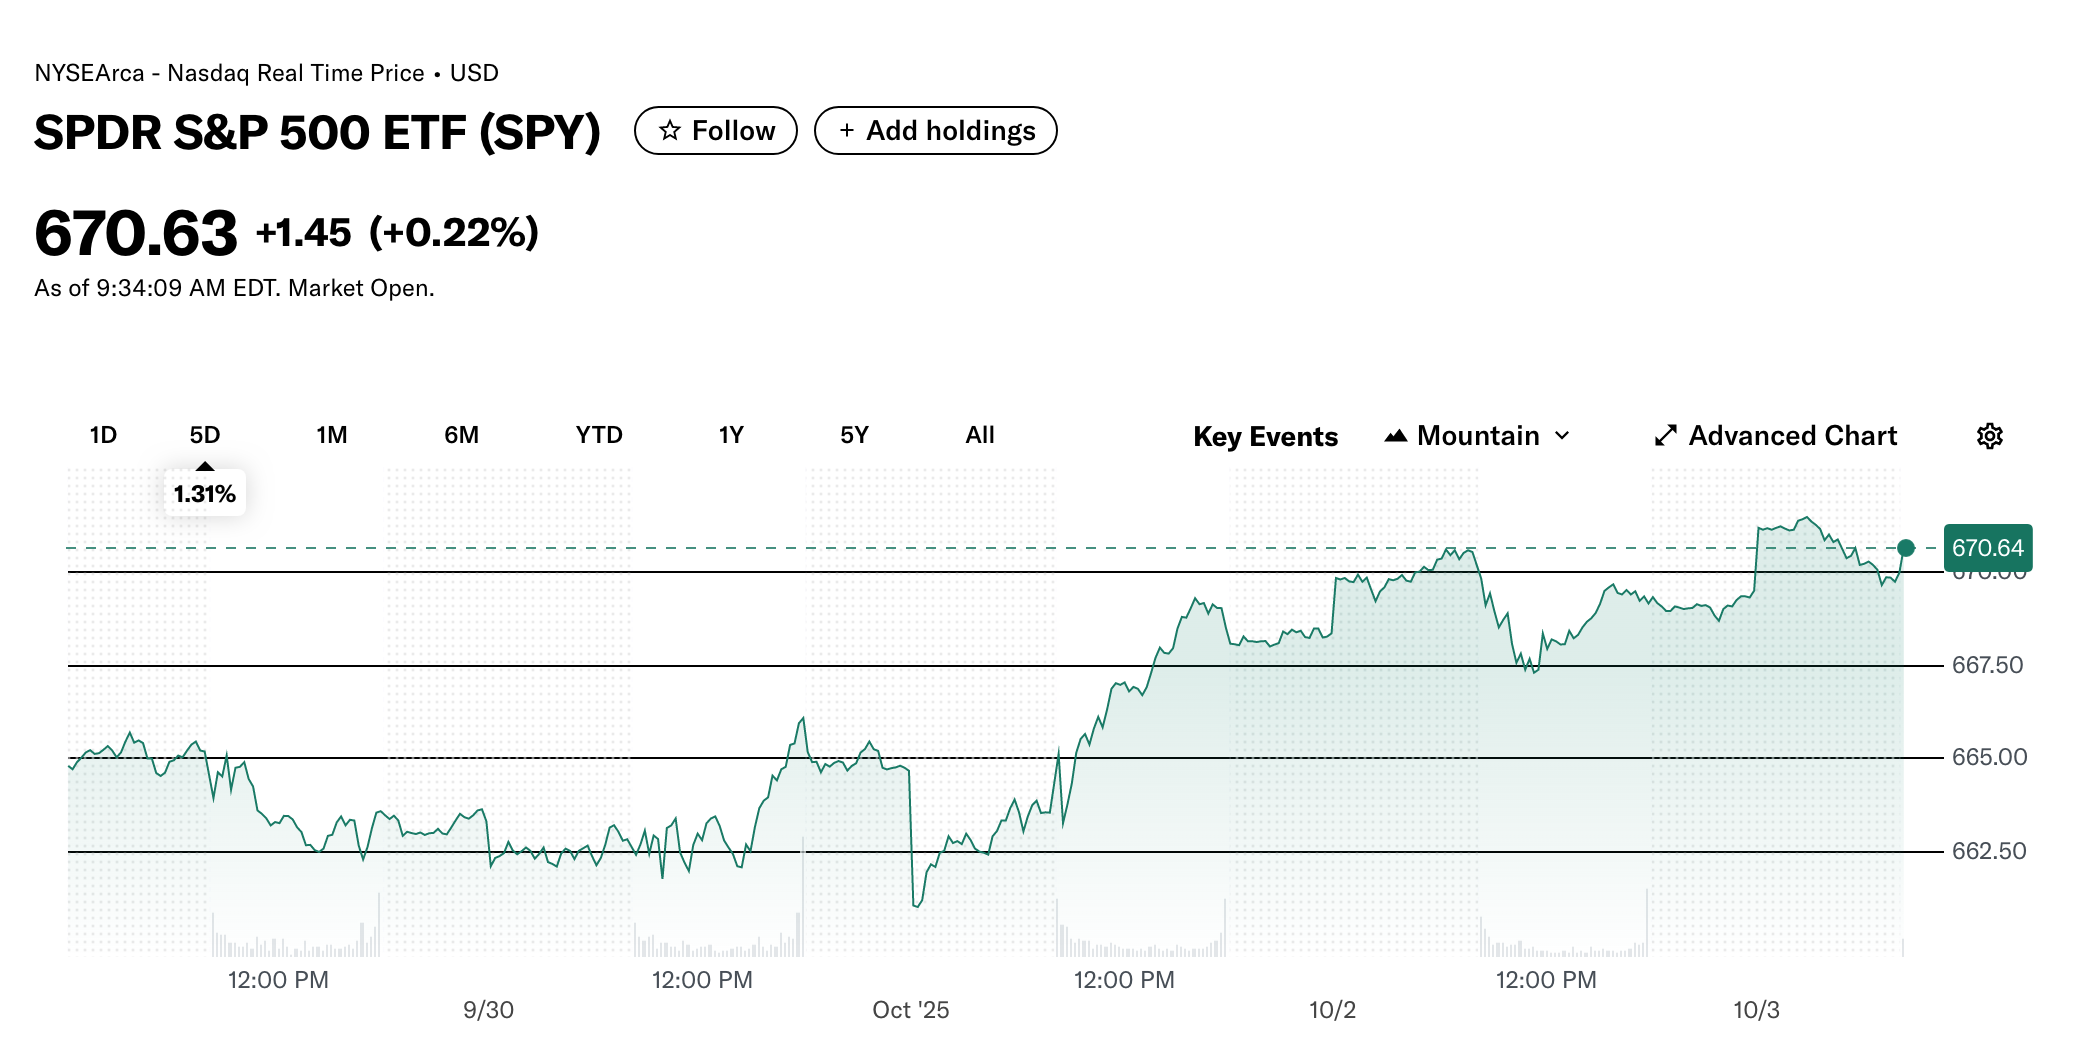Open chart settings gear icon
2094x1052 pixels.
pos(1989,436)
